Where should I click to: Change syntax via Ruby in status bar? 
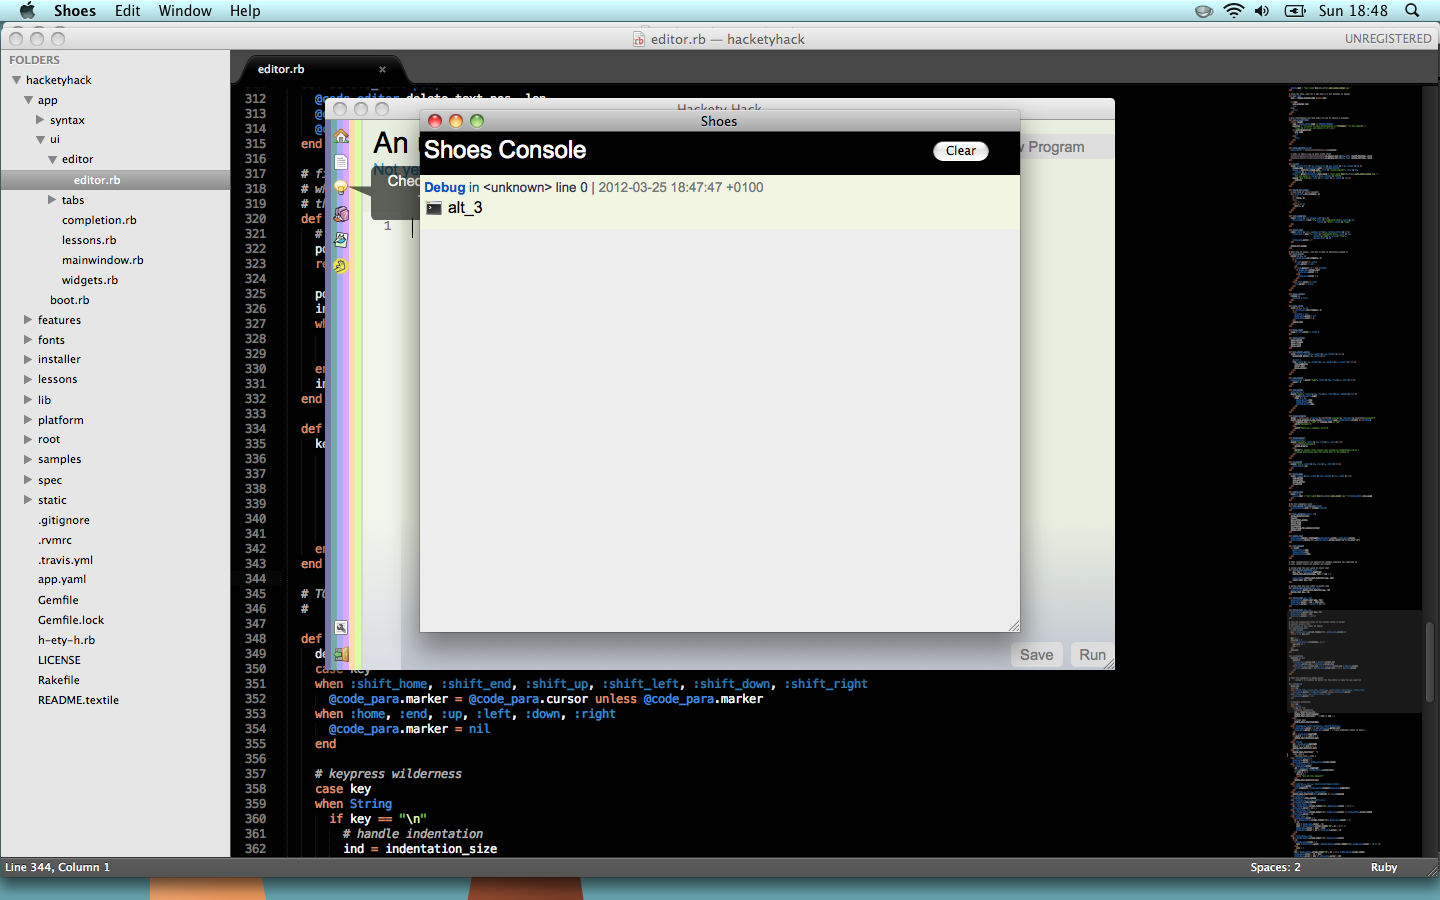(1384, 867)
